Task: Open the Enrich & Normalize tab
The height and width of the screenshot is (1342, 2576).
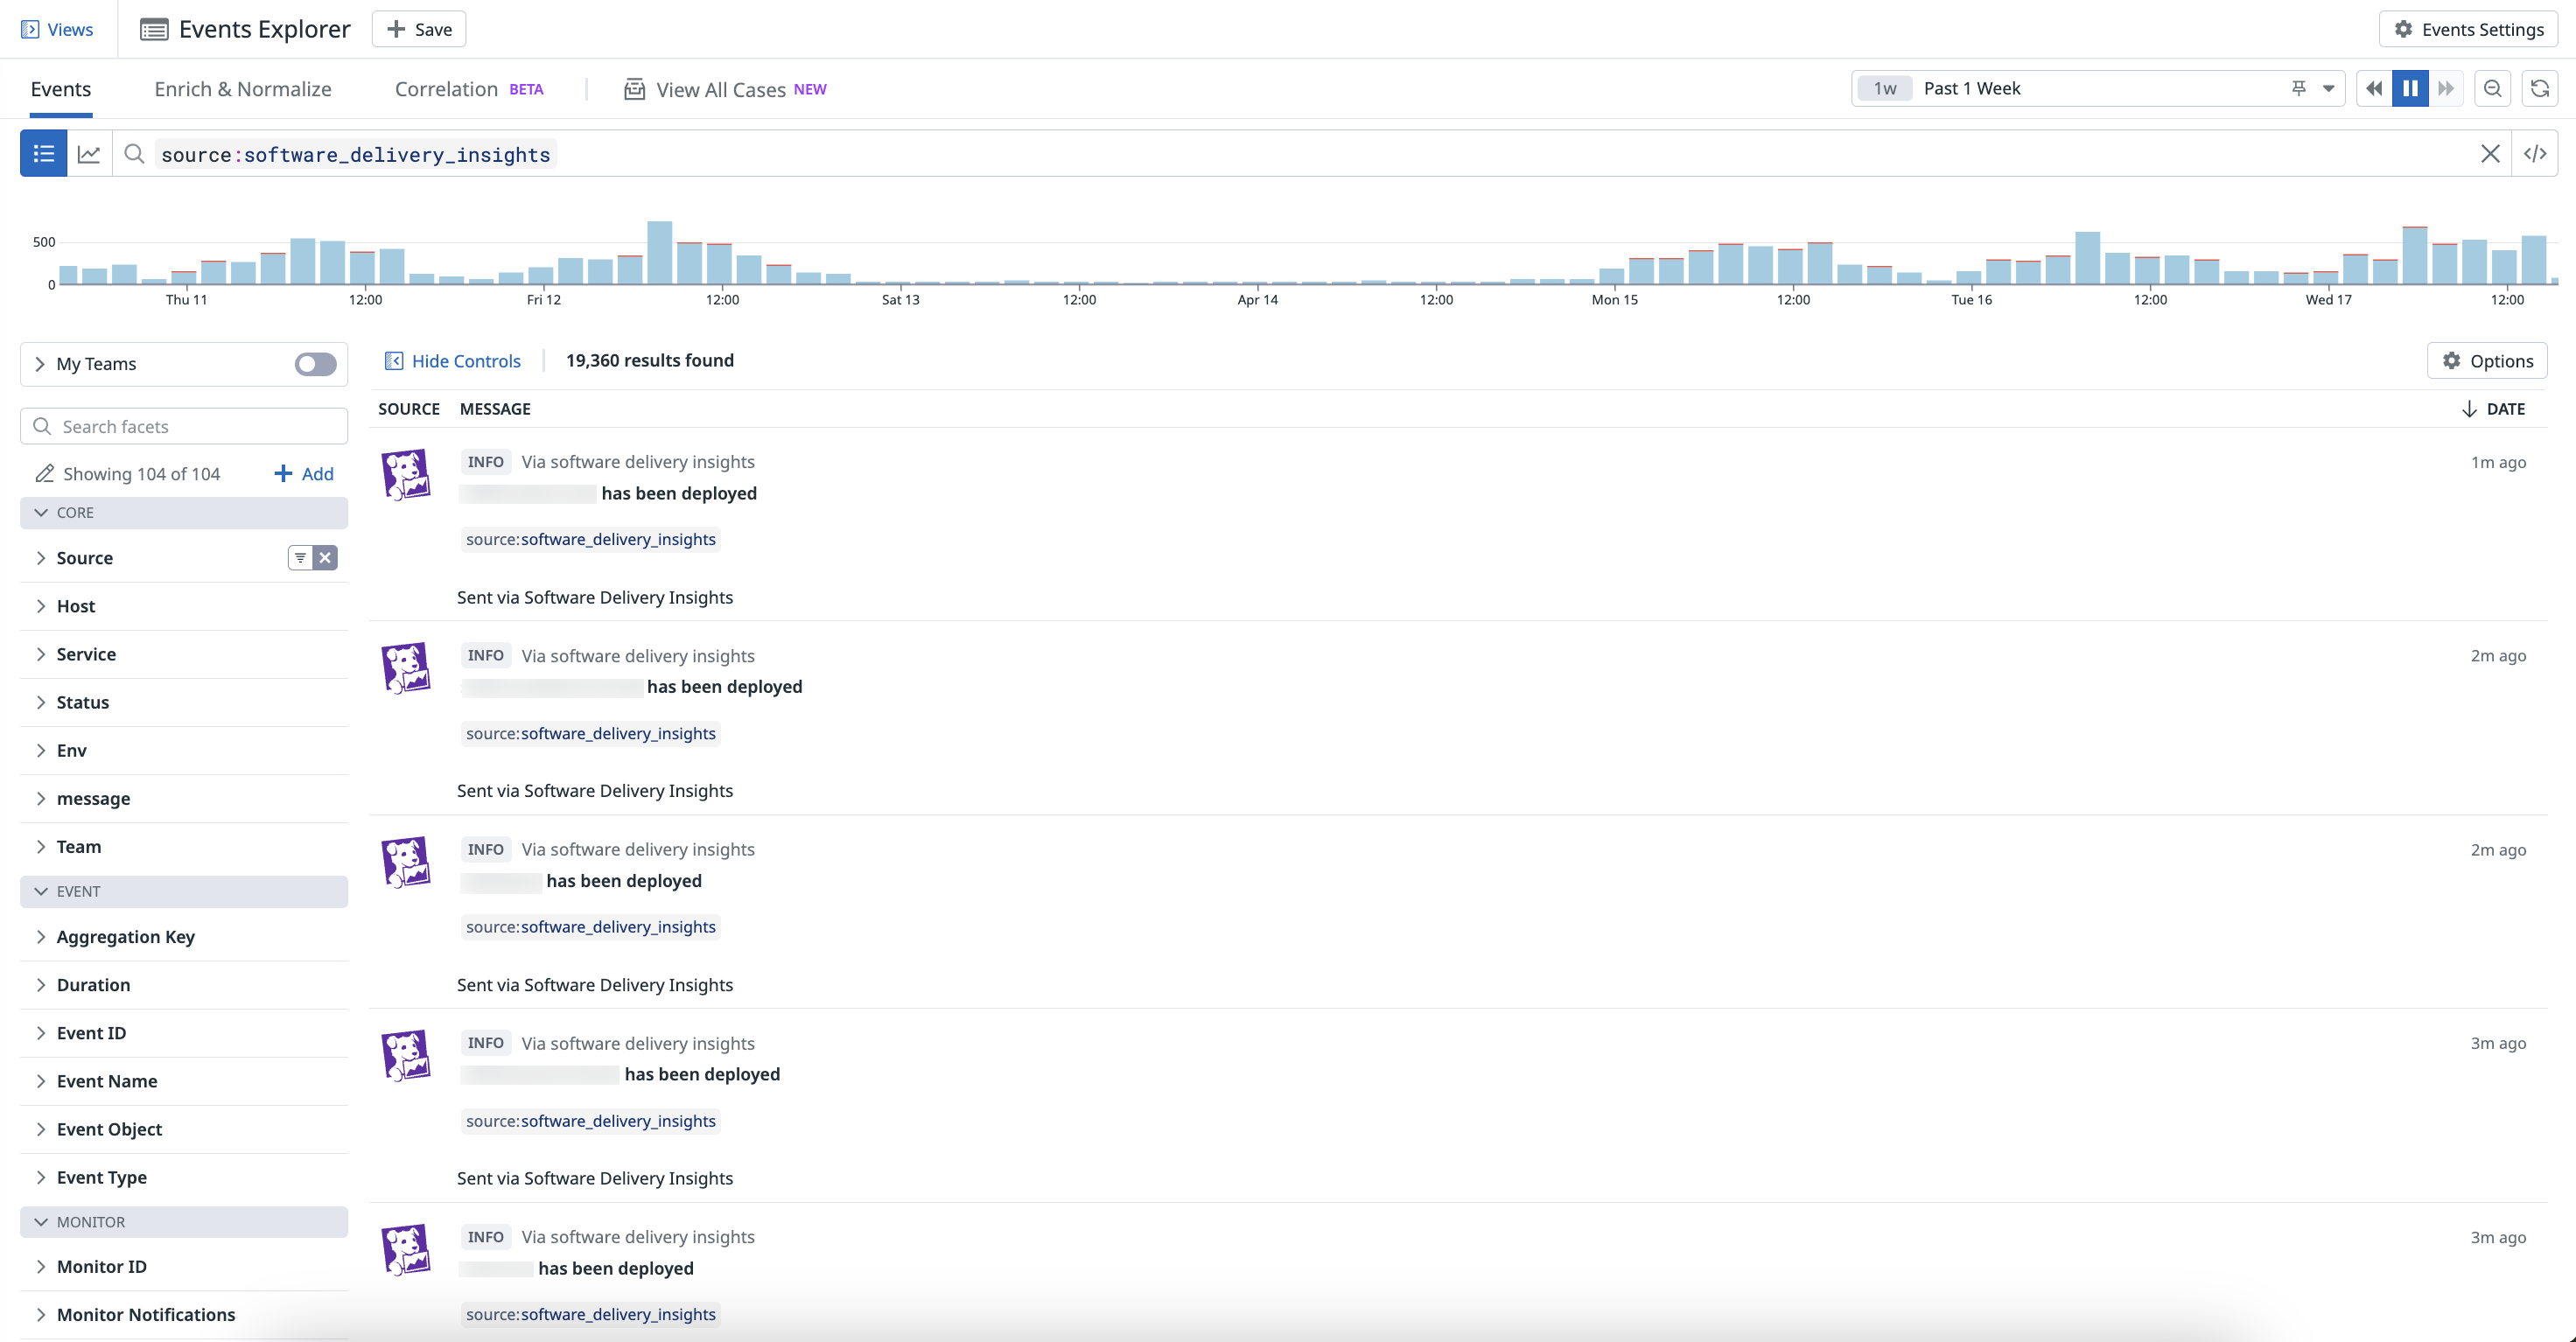Action: [242, 88]
